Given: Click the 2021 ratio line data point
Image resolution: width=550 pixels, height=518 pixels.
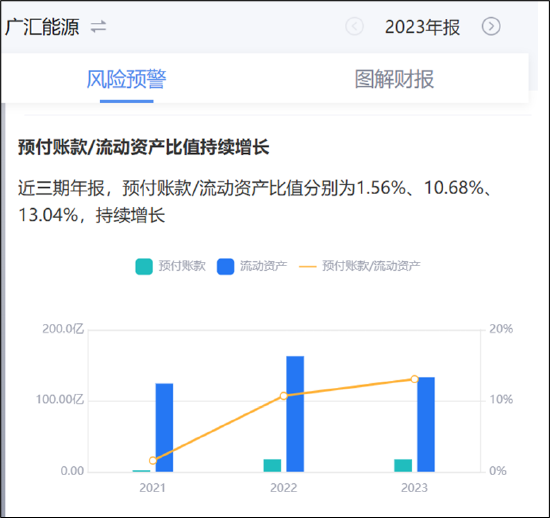Looking at the screenshot, I should click(x=153, y=460).
